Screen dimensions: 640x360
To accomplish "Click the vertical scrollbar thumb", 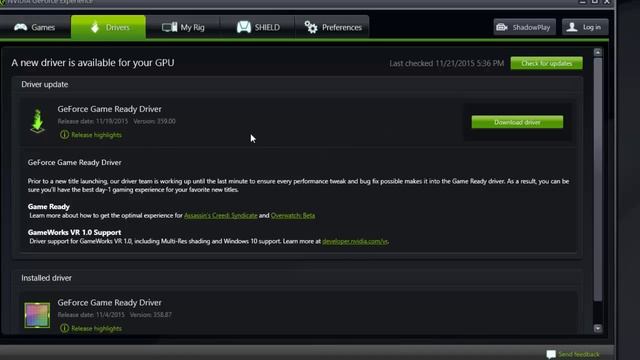I will (x=598, y=180).
